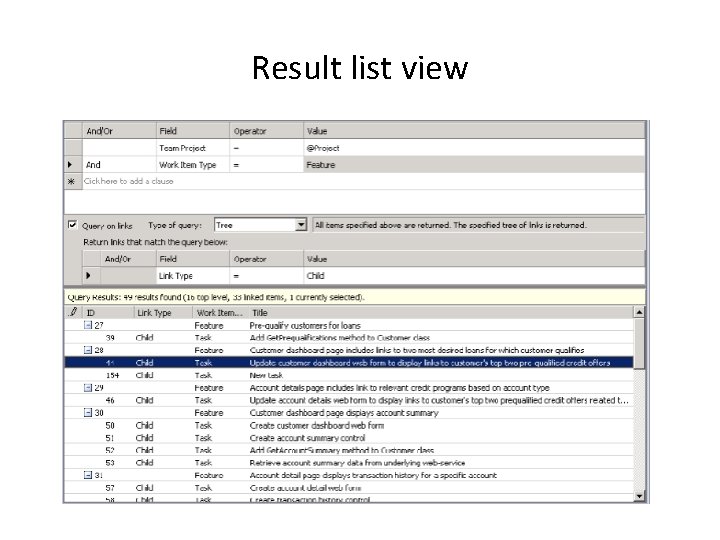Click the Operator header in top query grid

pyautogui.click(x=266, y=131)
